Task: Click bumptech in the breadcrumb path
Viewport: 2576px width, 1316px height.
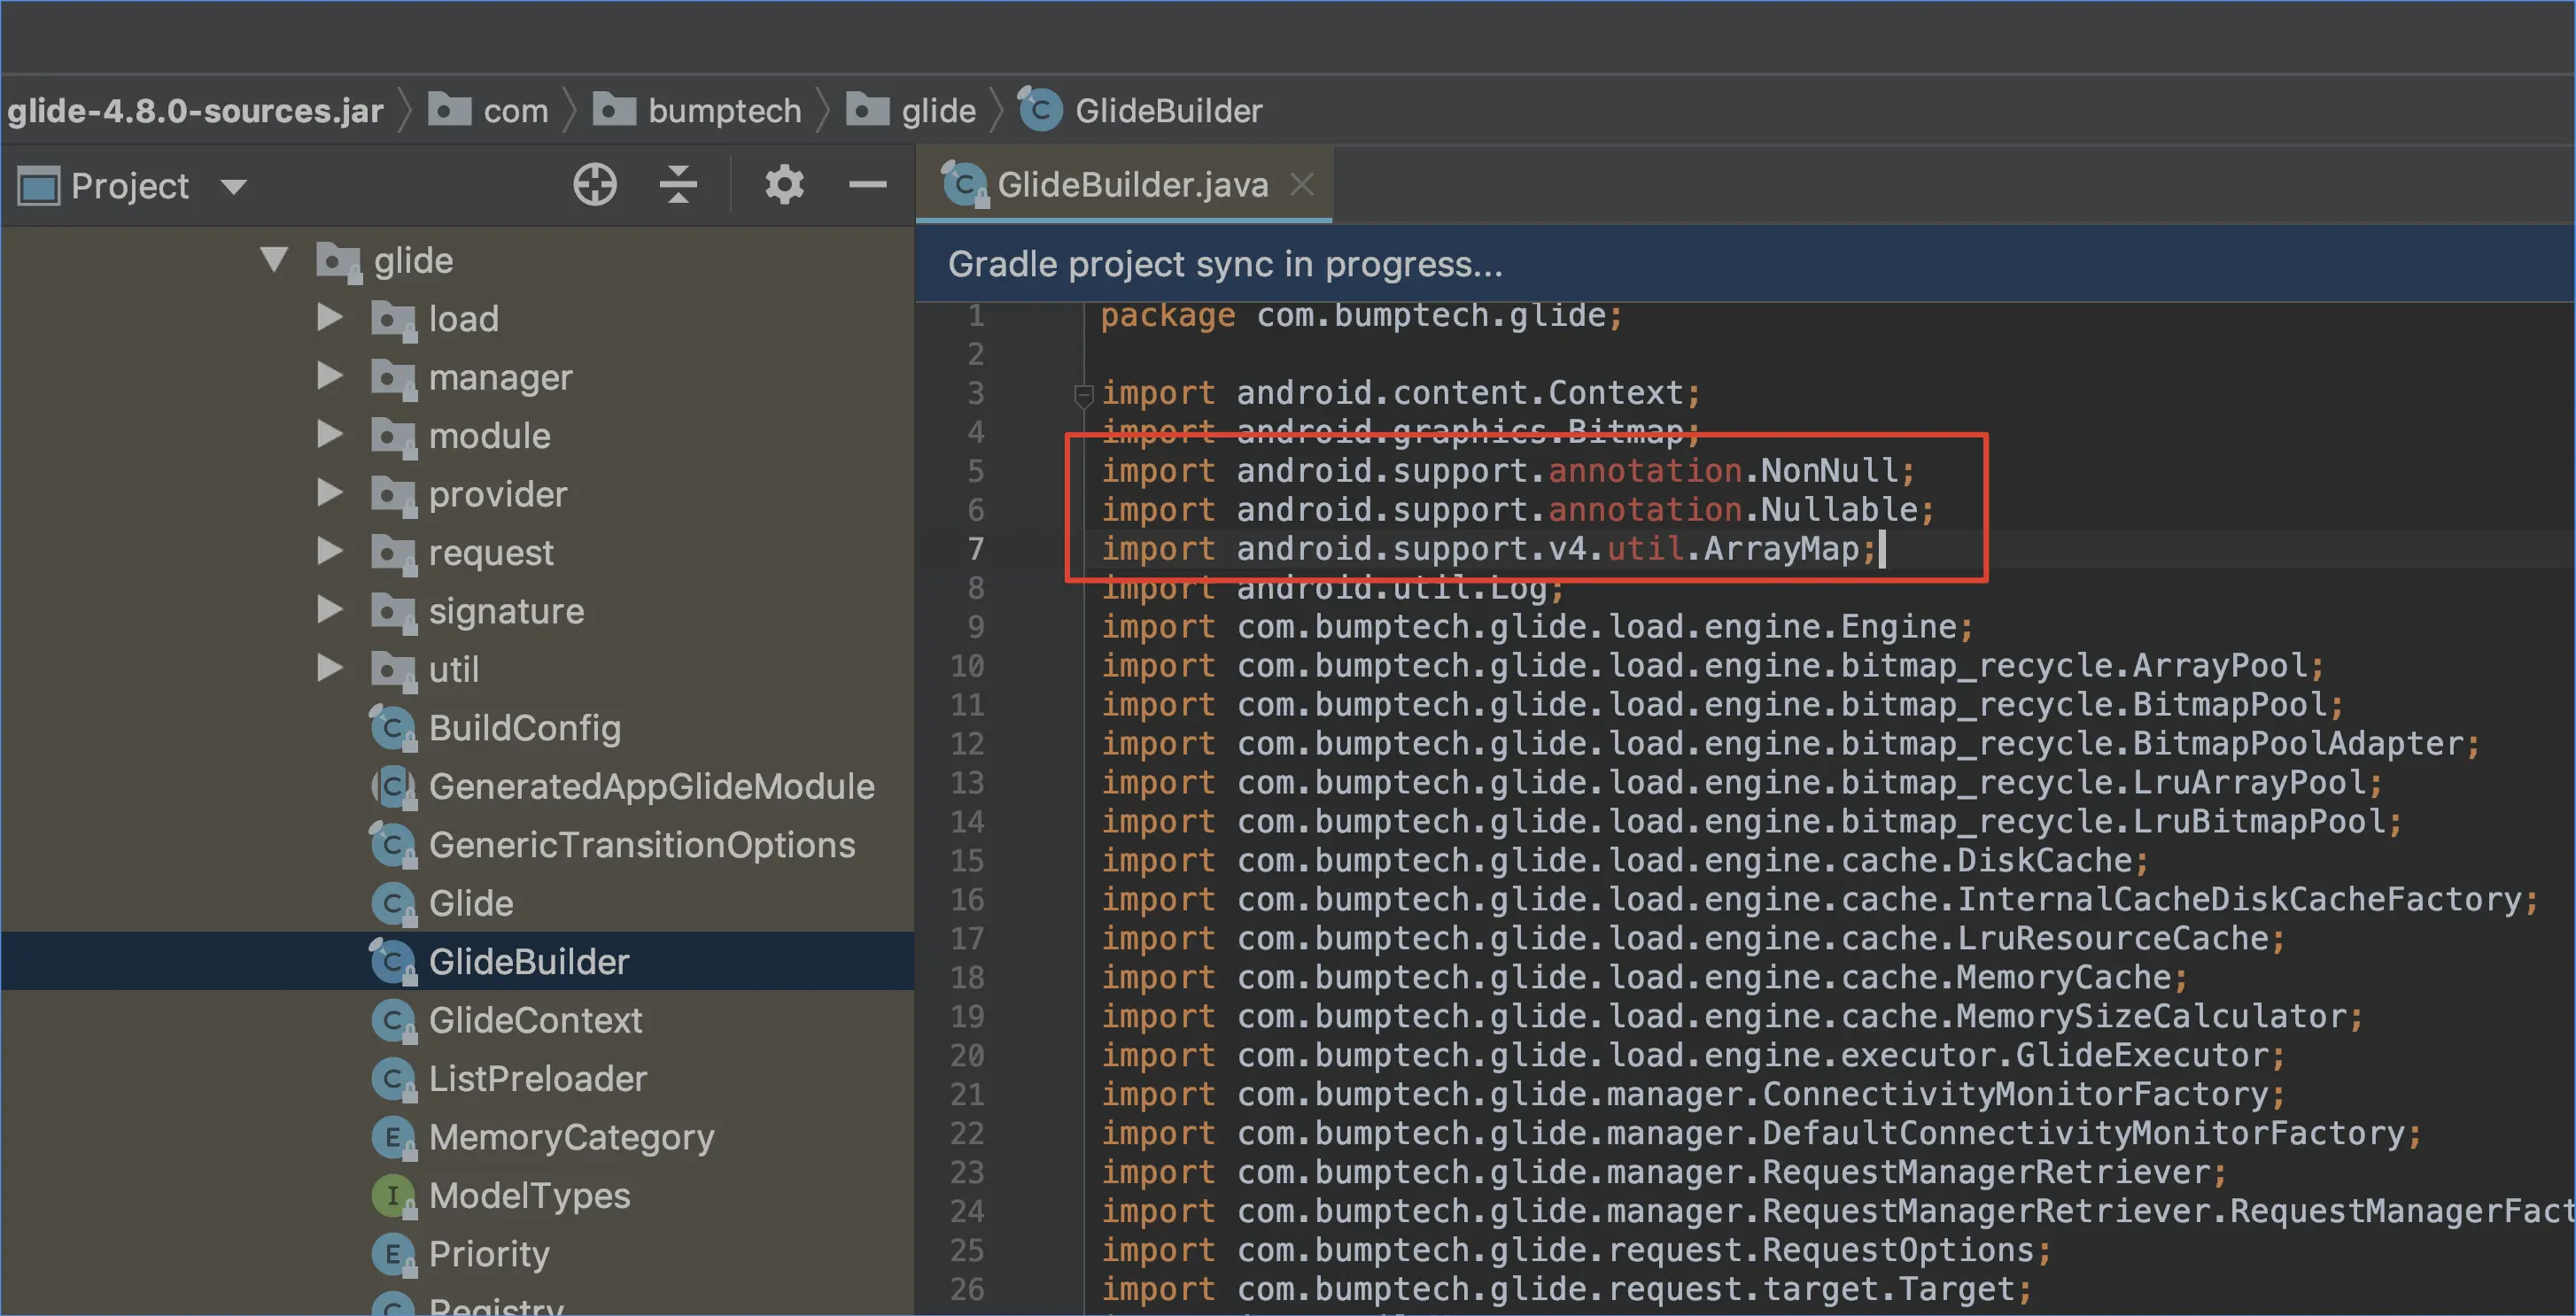Action: (724, 110)
